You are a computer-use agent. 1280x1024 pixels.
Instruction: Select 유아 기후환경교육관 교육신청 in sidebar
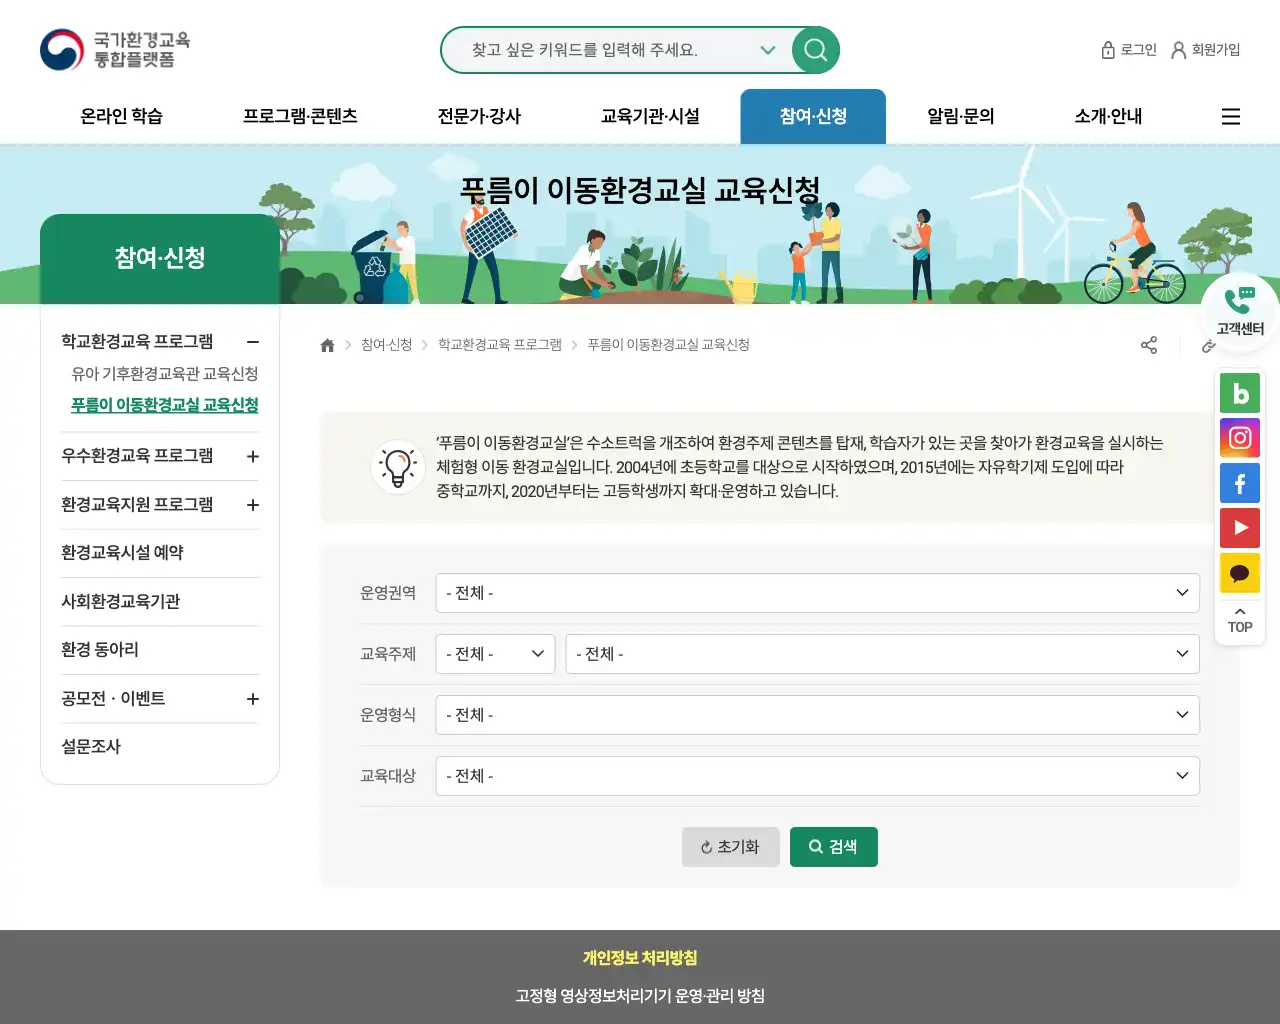163,374
